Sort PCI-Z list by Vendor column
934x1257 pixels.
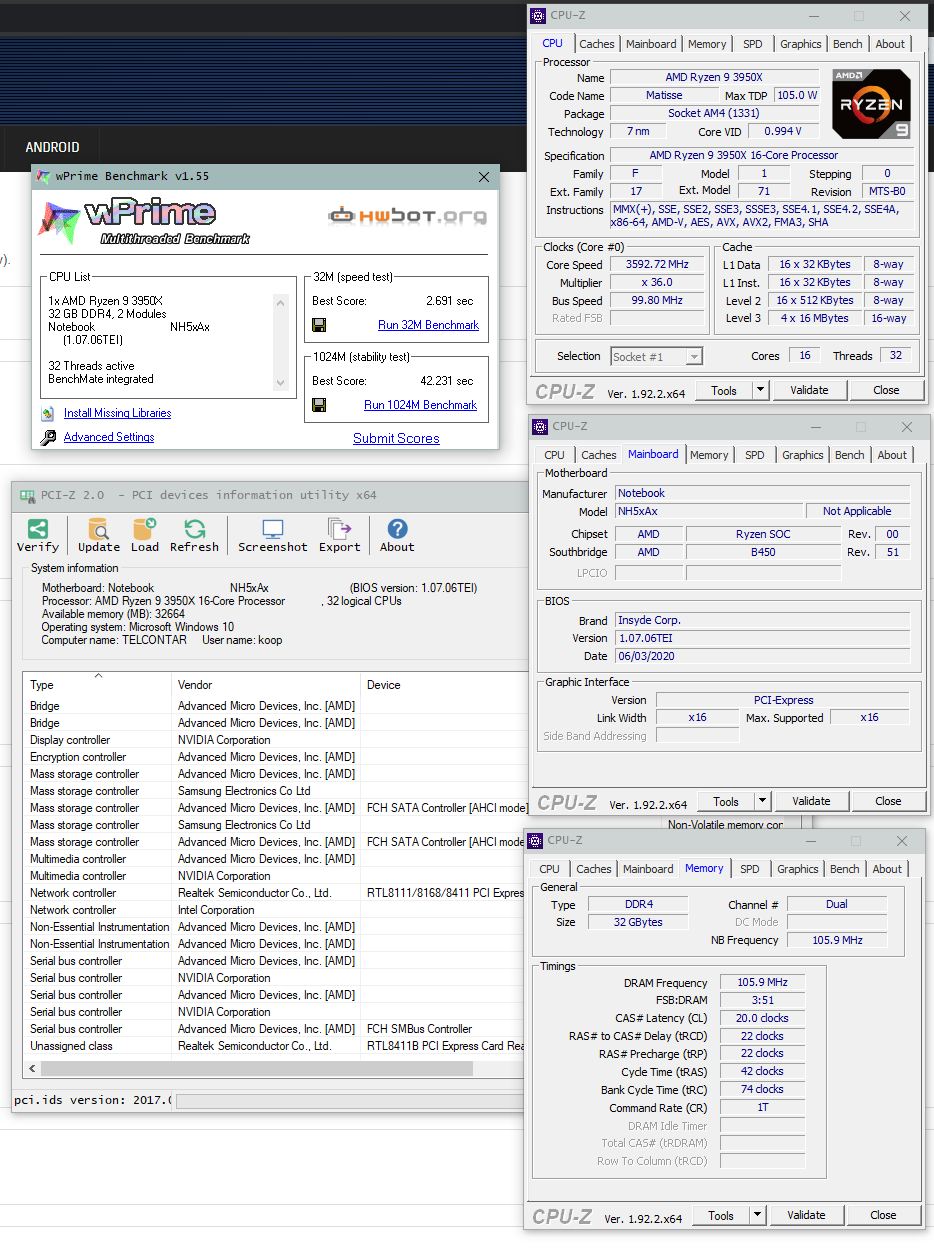(x=266, y=685)
